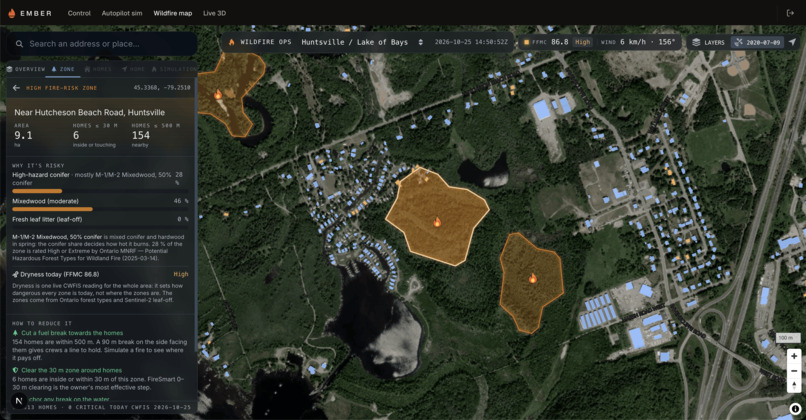This screenshot has width=806, height=420.
Task: Open the Autopilot sim page
Action: pyautogui.click(x=122, y=13)
